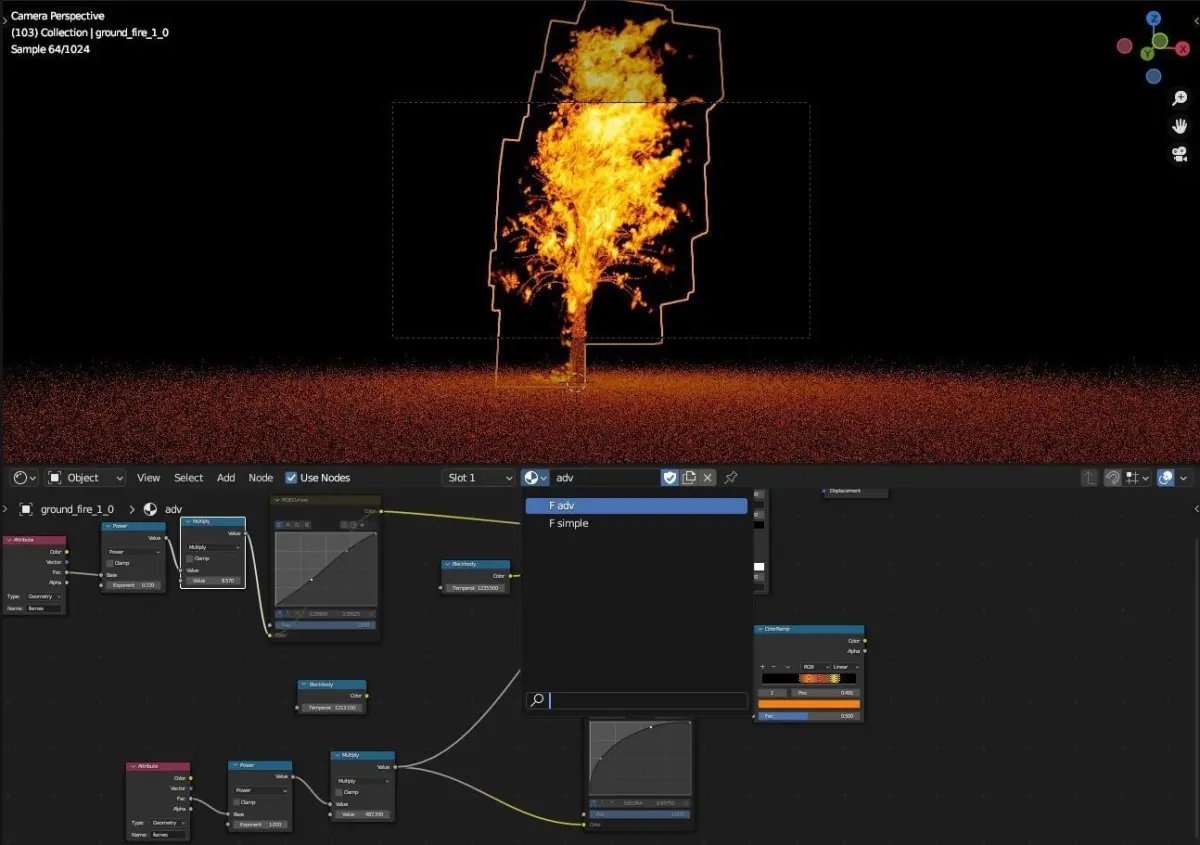Click the new material duplicate icon
The image size is (1200, 845).
pyautogui.click(x=689, y=478)
